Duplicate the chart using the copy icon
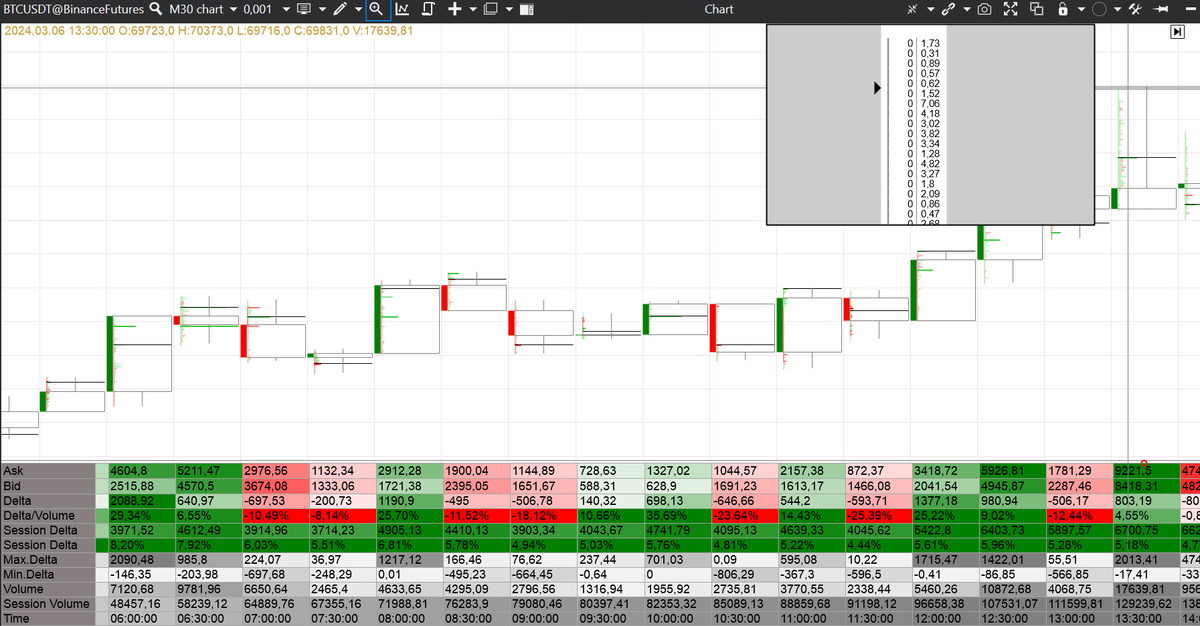This screenshot has width=1200, height=626. click(x=1037, y=9)
